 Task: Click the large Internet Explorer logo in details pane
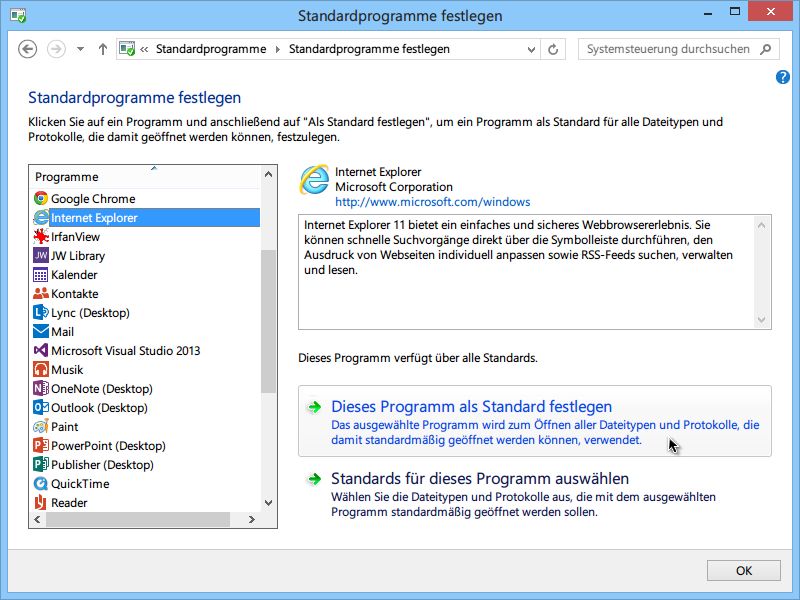click(314, 180)
